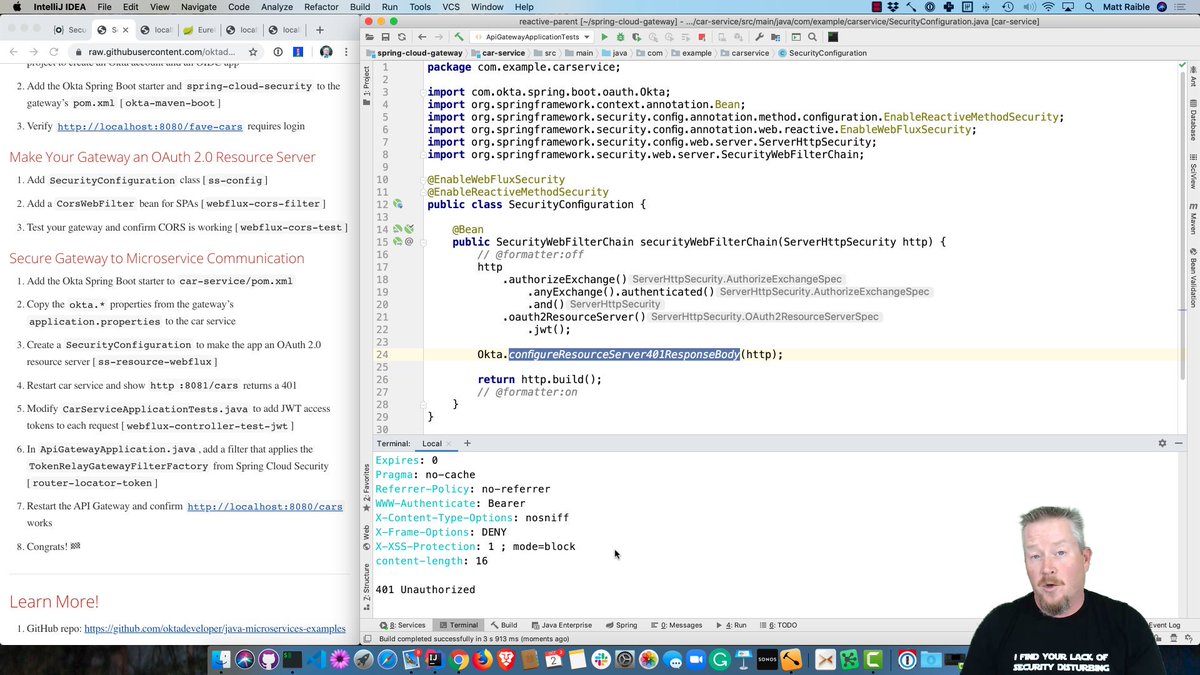Open the java-microservices-examples GitHub repo link
This screenshot has height=675, width=1200.
[215, 628]
